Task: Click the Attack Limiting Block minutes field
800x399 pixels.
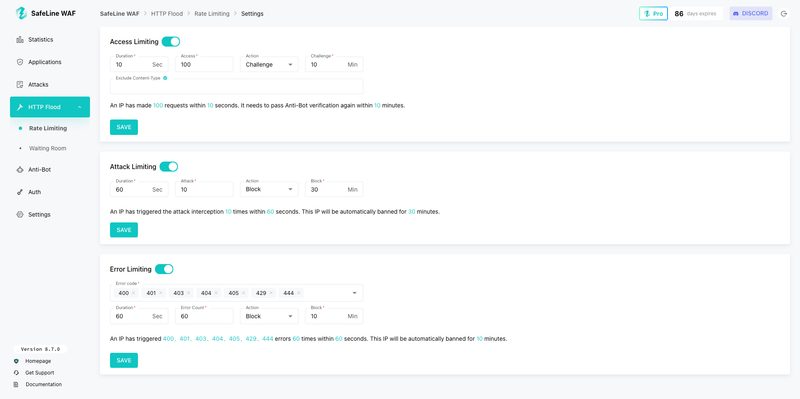Action: point(334,189)
